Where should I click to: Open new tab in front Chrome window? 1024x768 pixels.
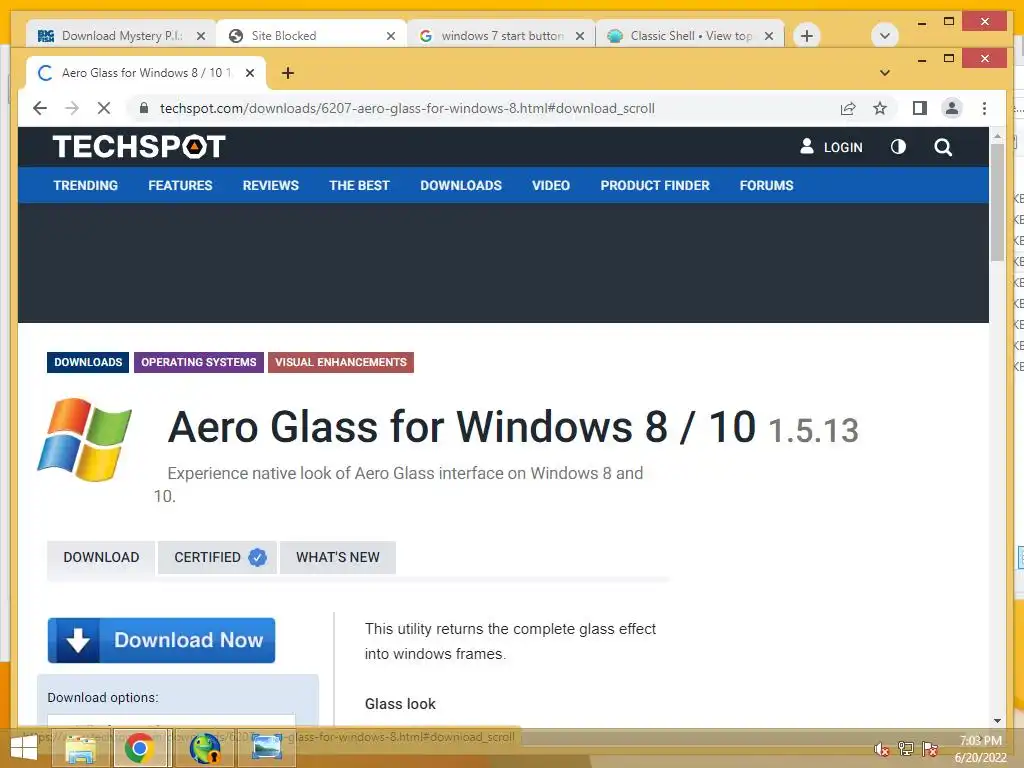click(288, 73)
